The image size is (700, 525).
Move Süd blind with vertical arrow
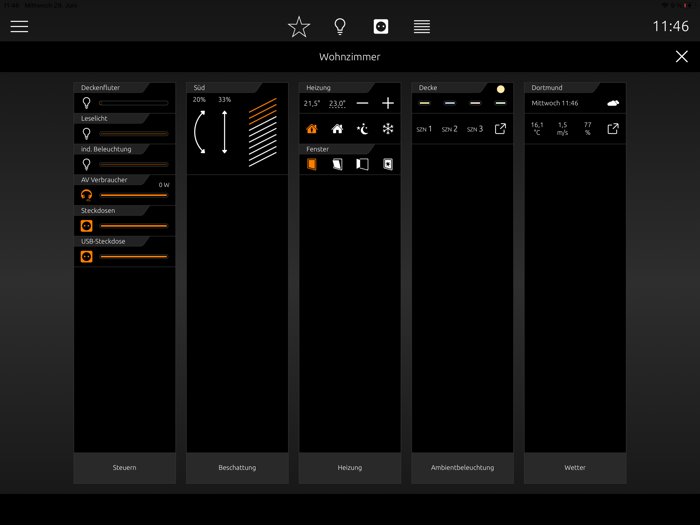tap(225, 132)
